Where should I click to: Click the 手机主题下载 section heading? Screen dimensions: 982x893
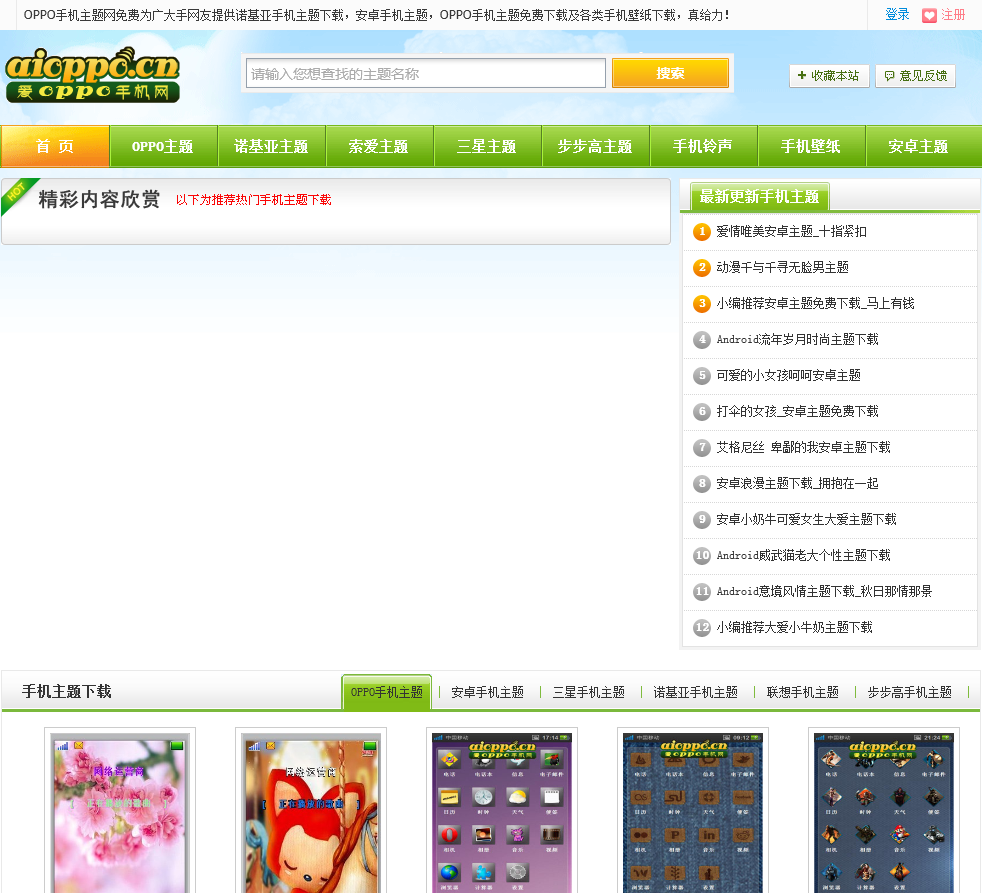pos(66,691)
